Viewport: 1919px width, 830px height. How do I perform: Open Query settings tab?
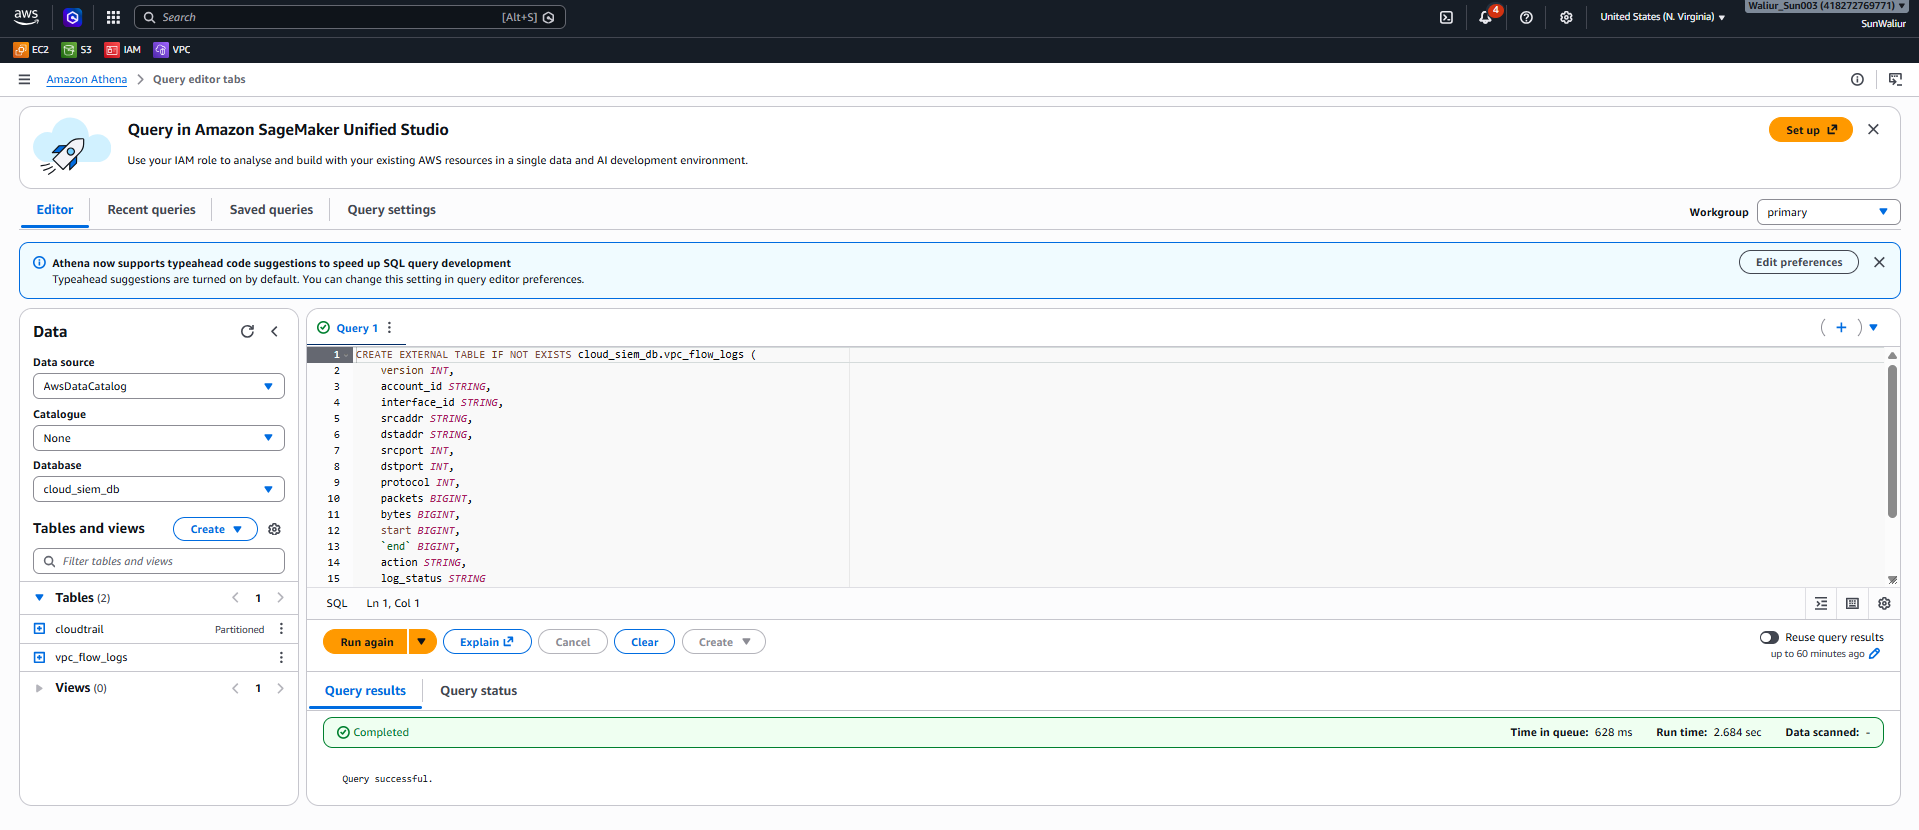(391, 209)
